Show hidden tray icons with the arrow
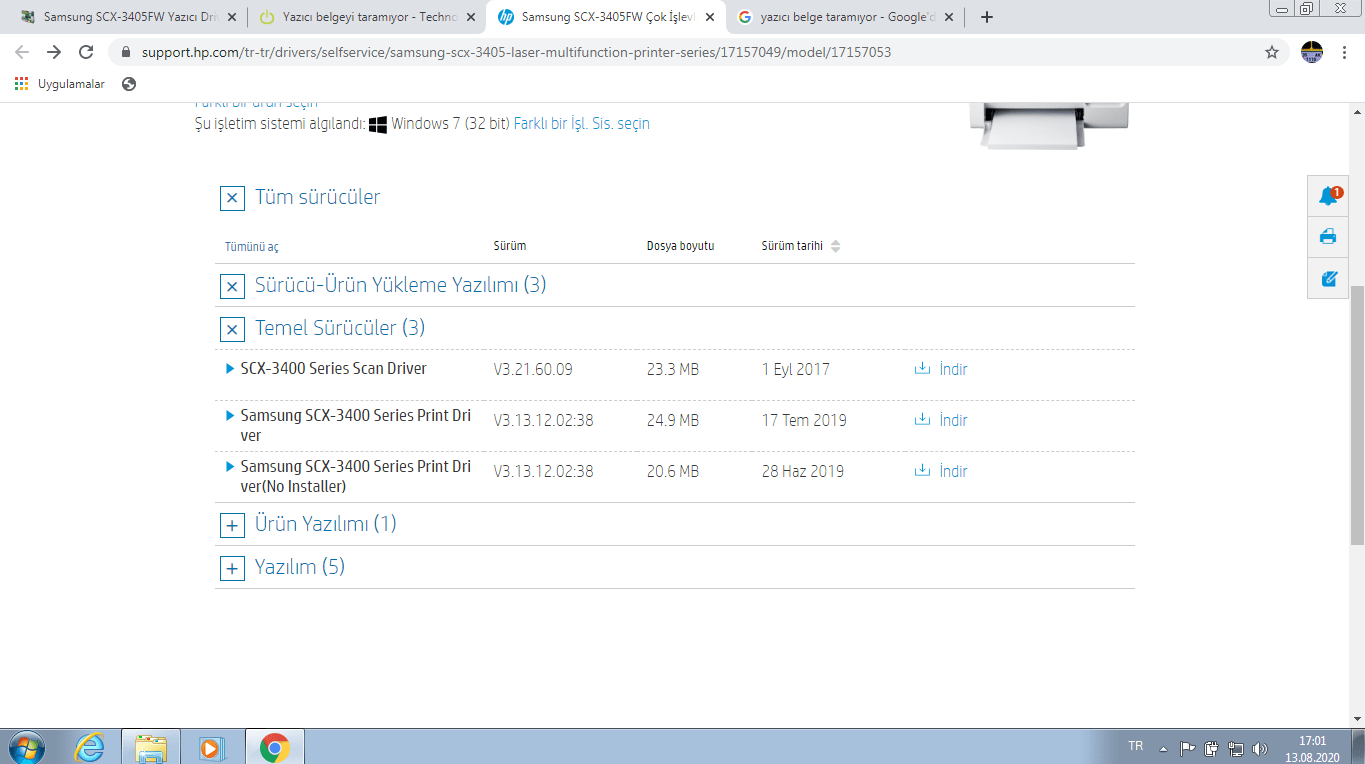Viewport: 1365px width, 764px height. click(x=1163, y=748)
